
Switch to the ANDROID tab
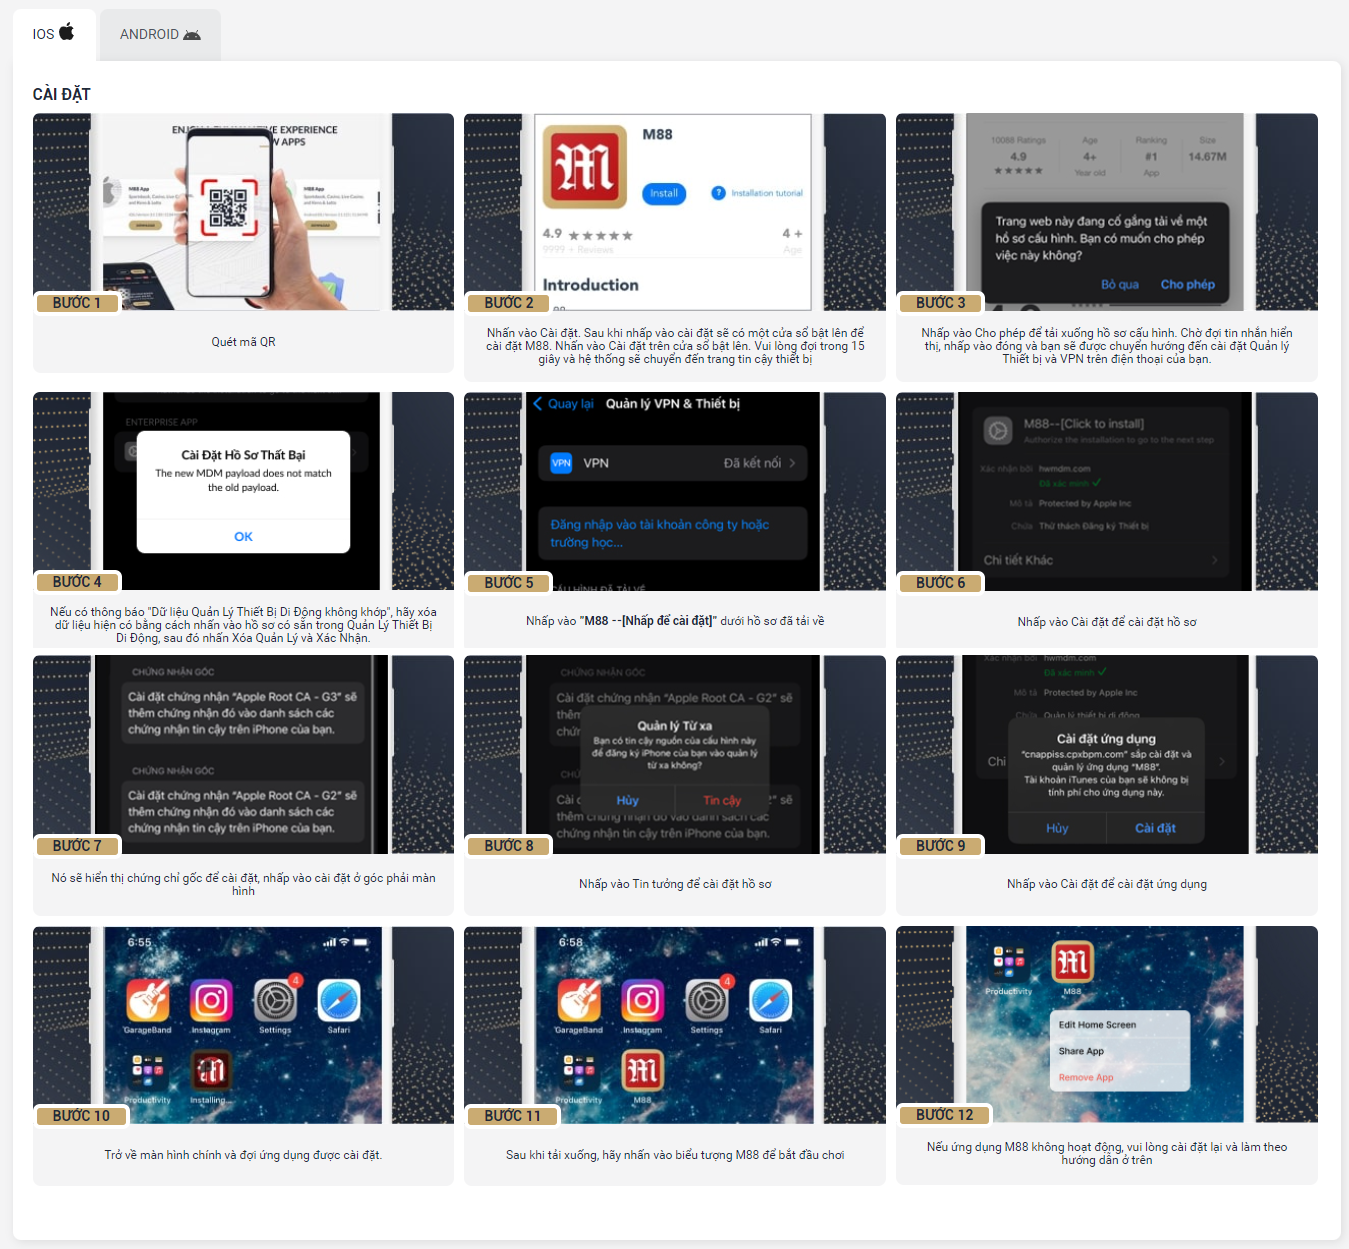(160, 34)
